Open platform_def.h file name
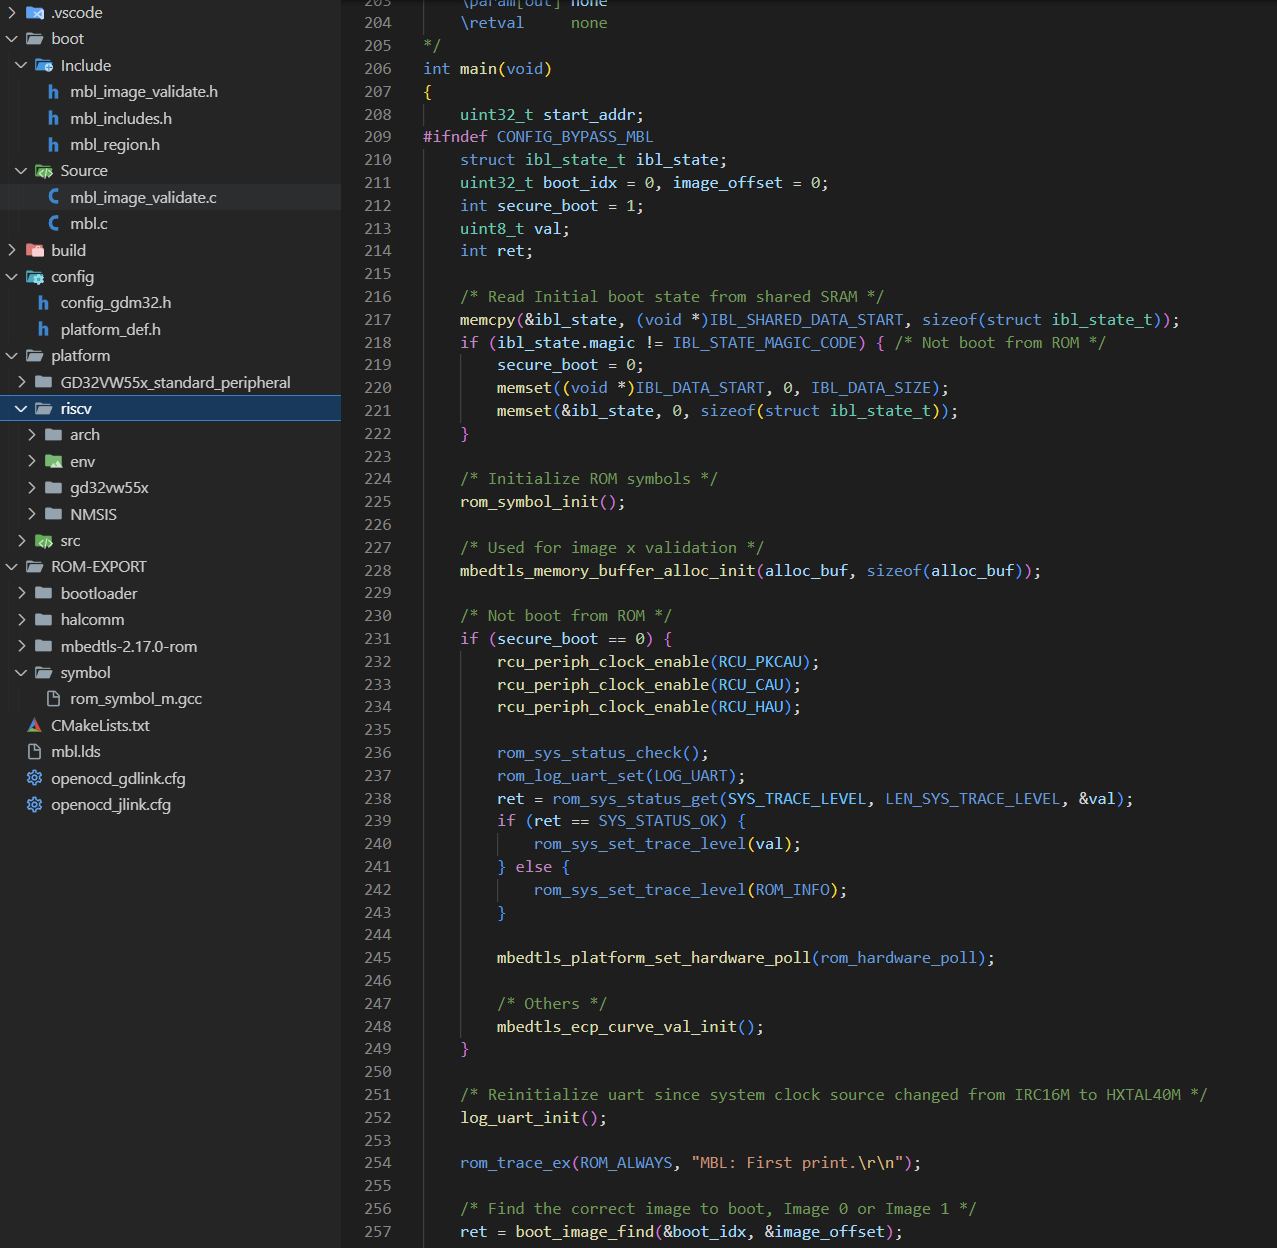The height and width of the screenshot is (1248, 1277). coord(111,330)
